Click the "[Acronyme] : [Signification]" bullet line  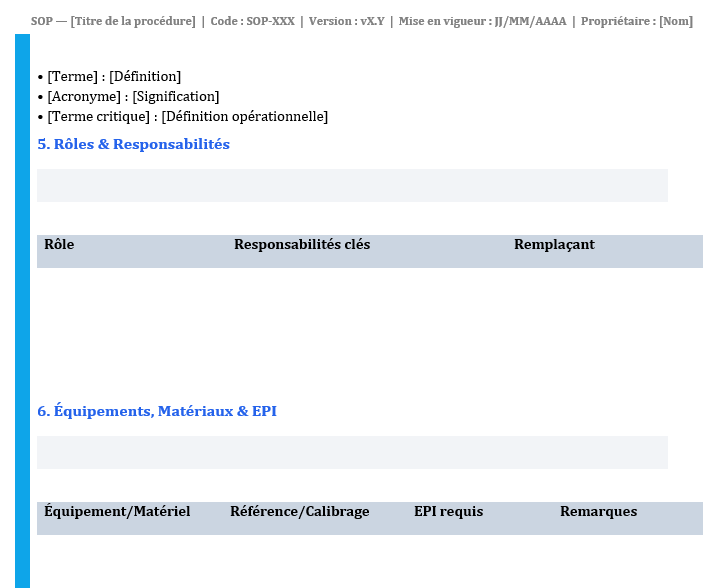click(133, 97)
